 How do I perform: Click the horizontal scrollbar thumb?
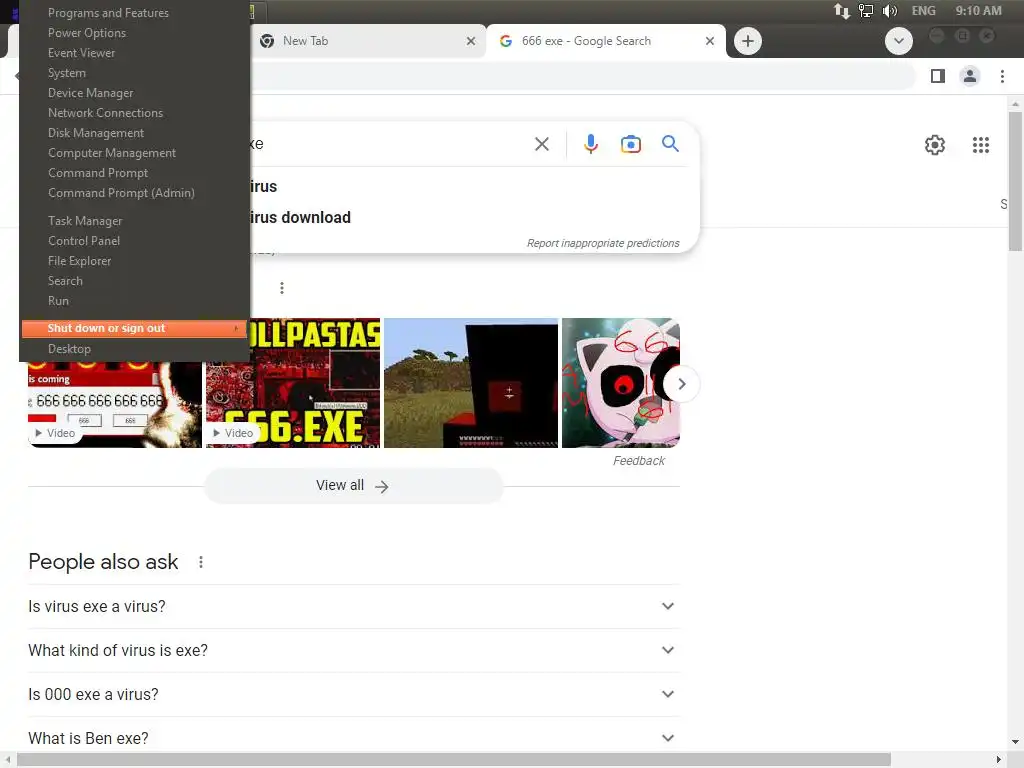(454, 760)
